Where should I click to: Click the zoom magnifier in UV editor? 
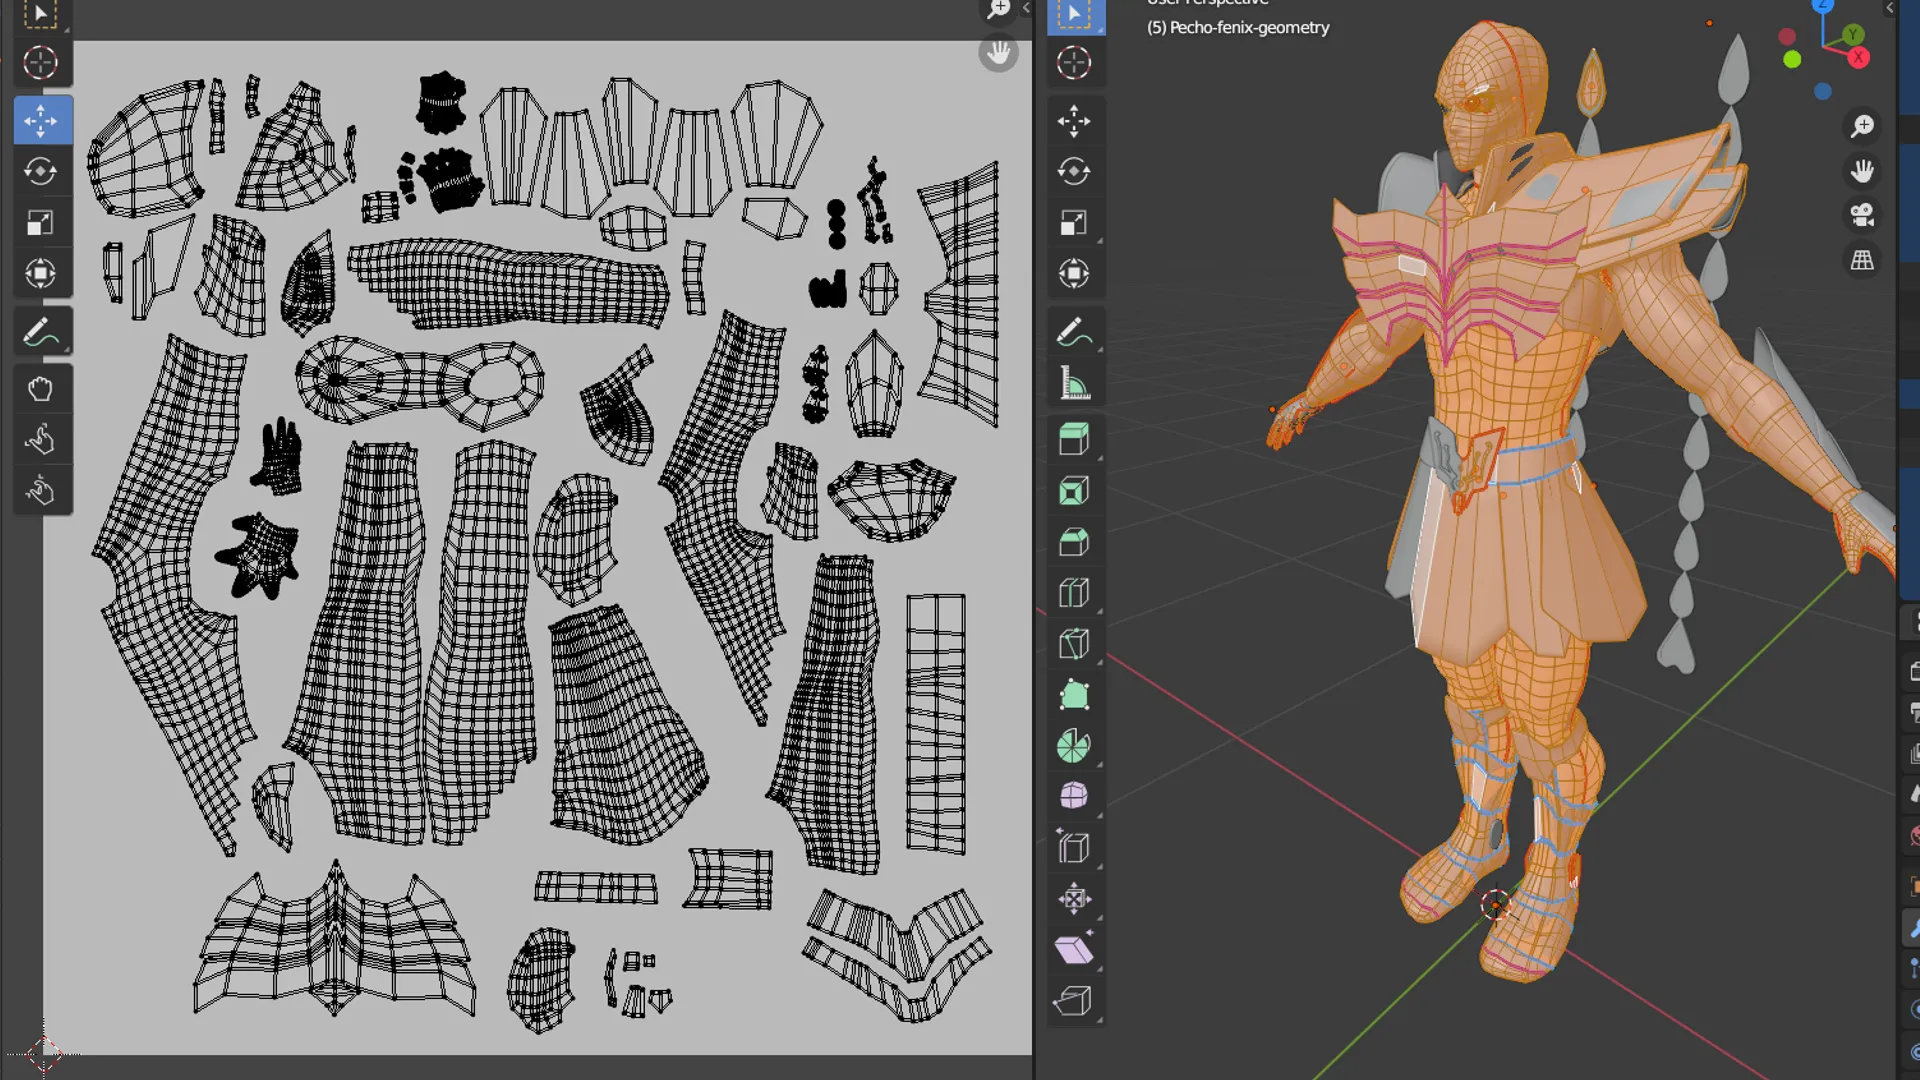[998, 10]
